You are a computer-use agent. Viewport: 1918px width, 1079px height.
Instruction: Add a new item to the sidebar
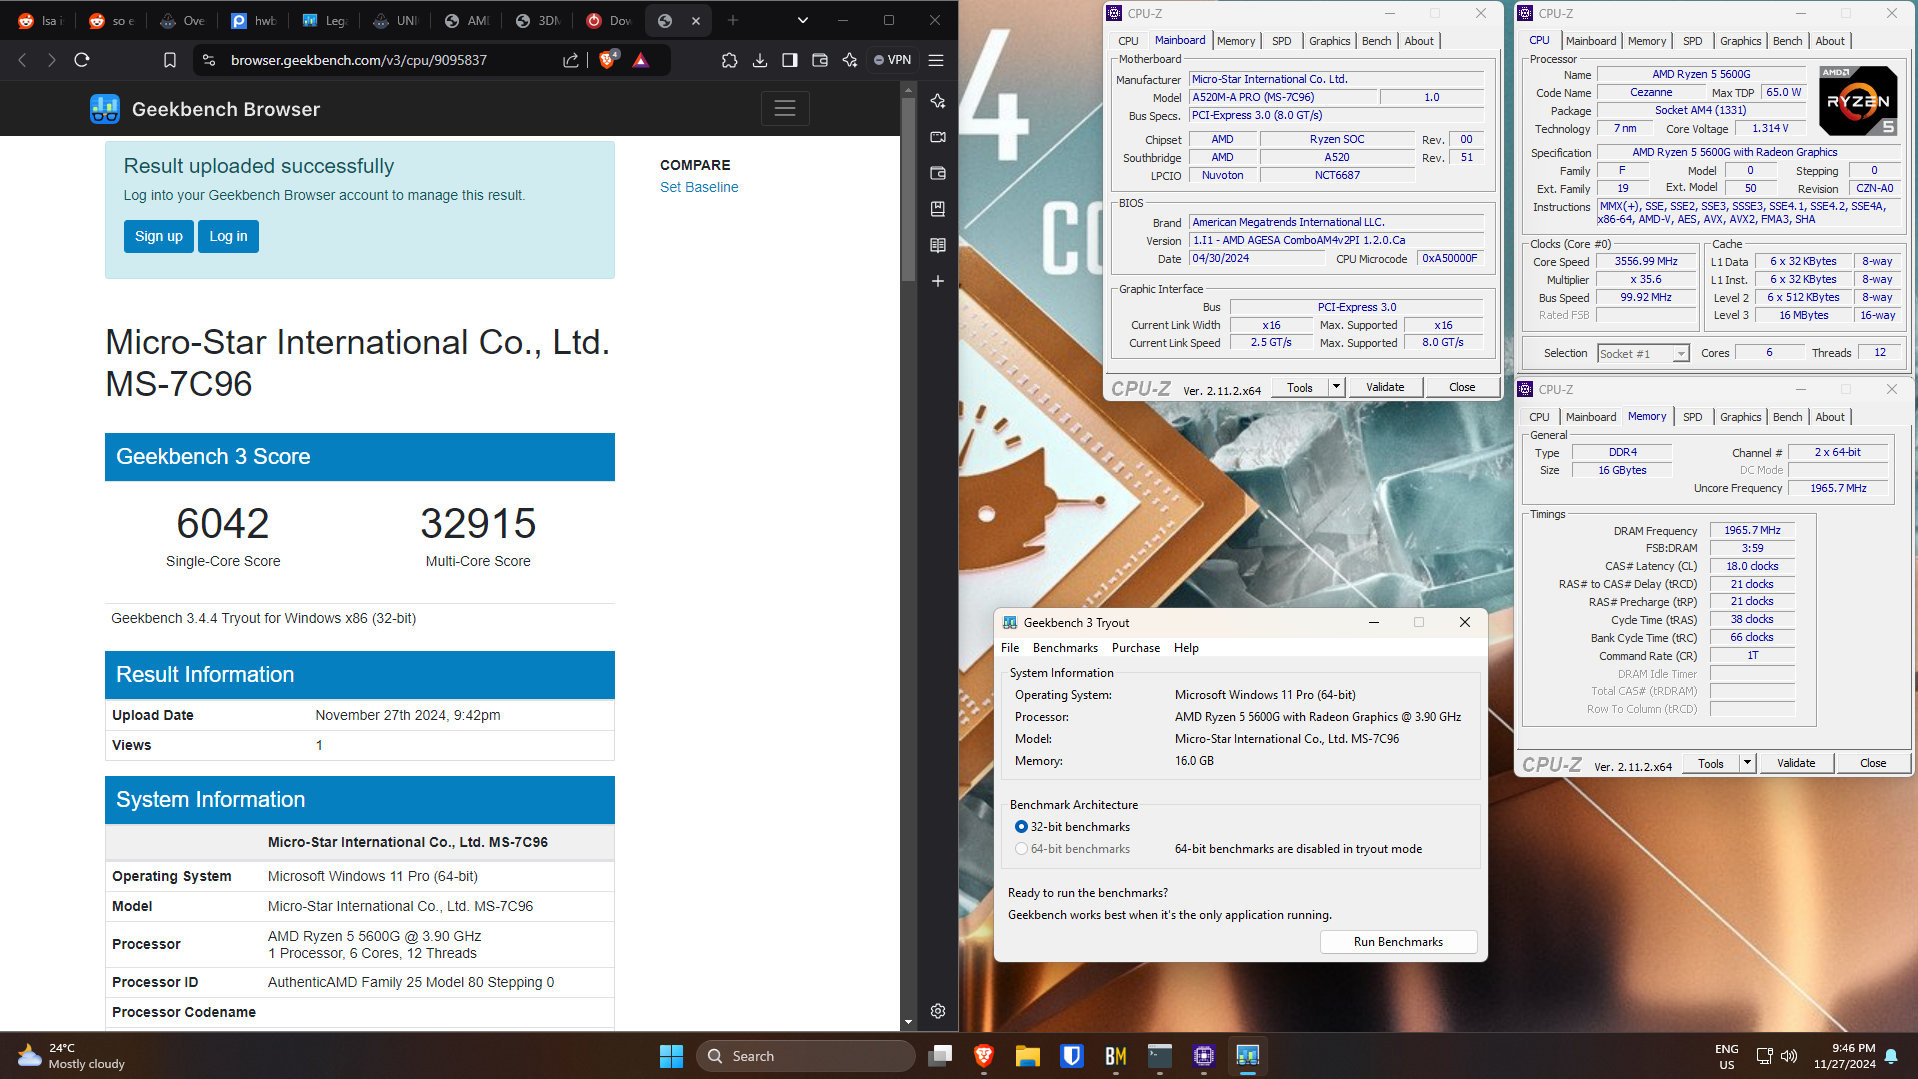pyautogui.click(x=938, y=281)
